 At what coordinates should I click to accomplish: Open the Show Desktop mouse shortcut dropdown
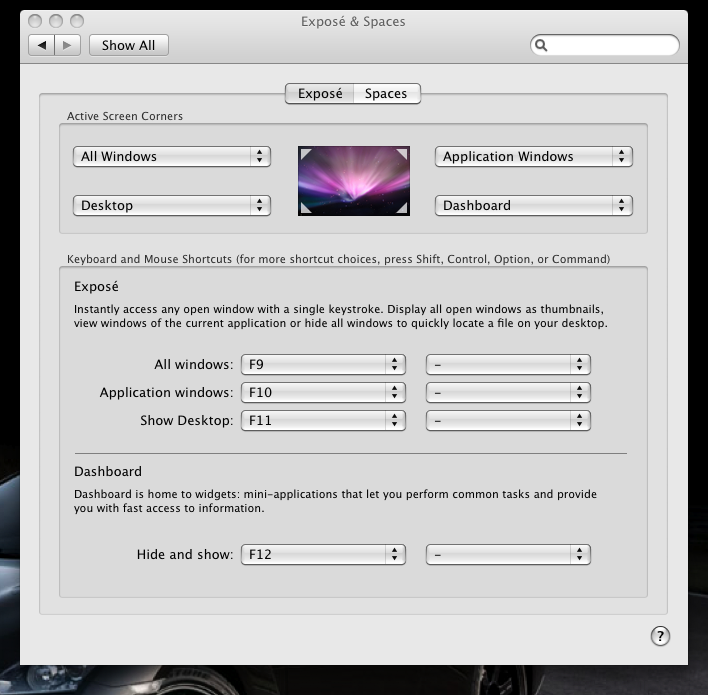click(x=508, y=420)
